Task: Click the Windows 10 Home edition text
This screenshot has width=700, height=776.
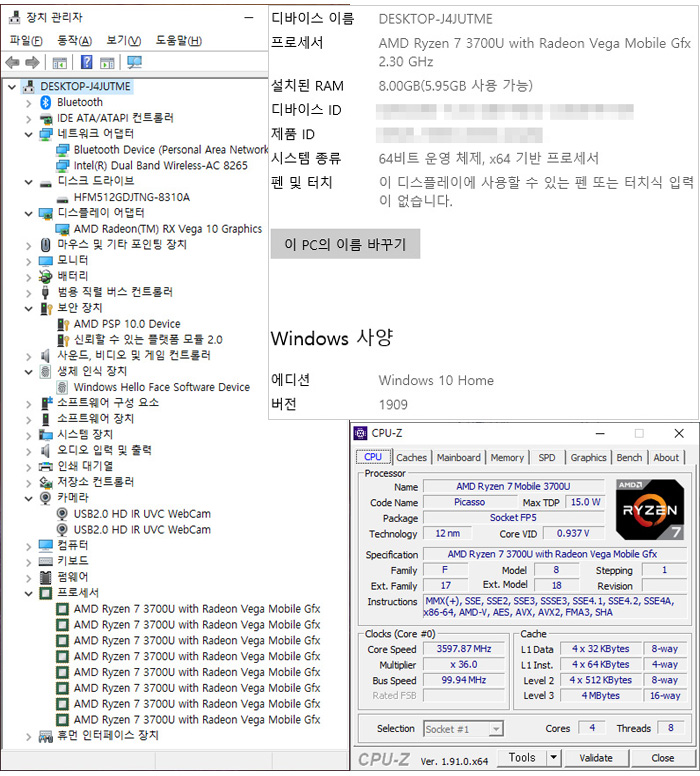Action: tap(436, 381)
